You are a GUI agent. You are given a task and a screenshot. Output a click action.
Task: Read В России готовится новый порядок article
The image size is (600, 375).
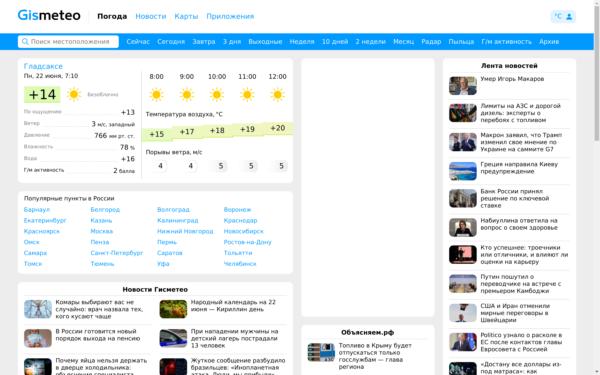click(98, 335)
